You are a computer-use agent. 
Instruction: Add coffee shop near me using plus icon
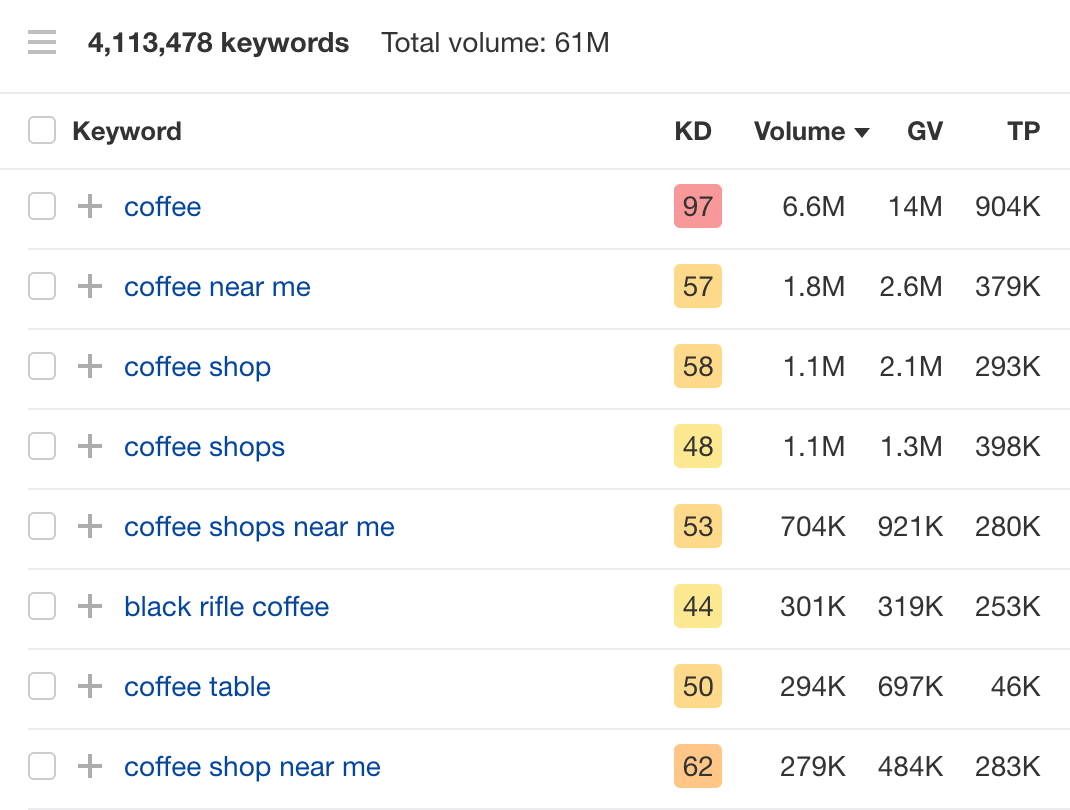pyautogui.click(x=89, y=766)
